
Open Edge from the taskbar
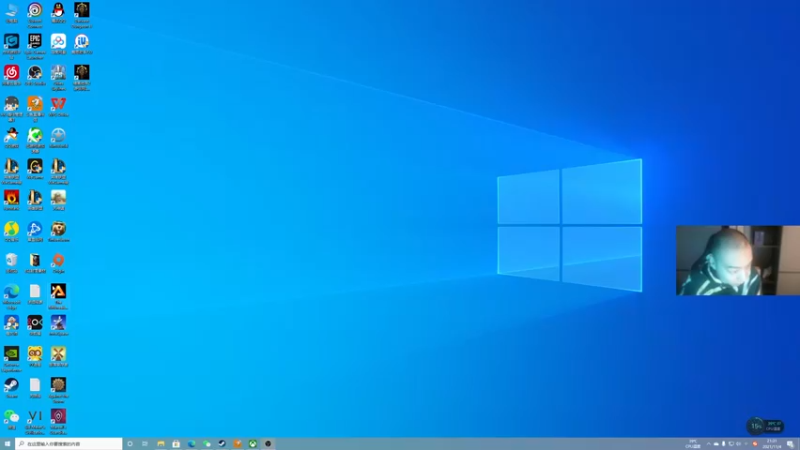coord(191,444)
